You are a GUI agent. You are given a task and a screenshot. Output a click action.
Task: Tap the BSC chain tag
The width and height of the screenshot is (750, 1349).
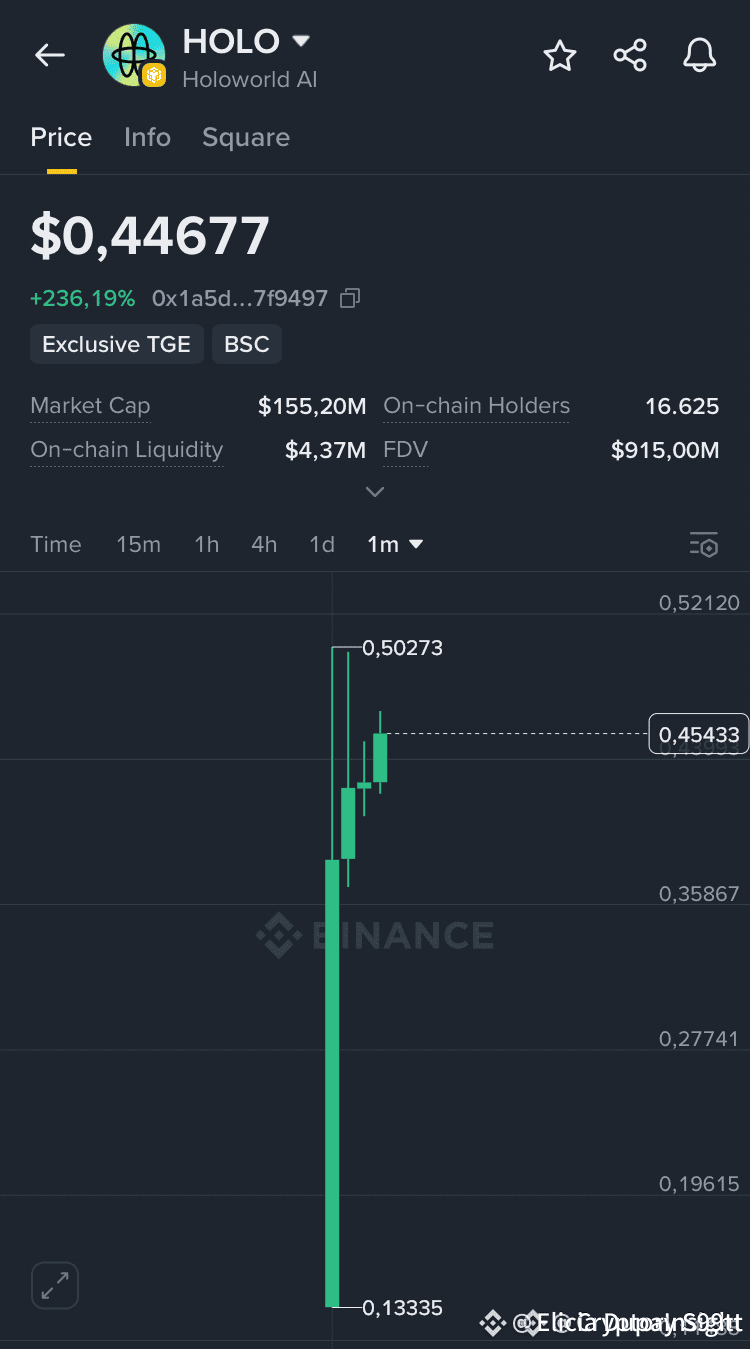[247, 345]
